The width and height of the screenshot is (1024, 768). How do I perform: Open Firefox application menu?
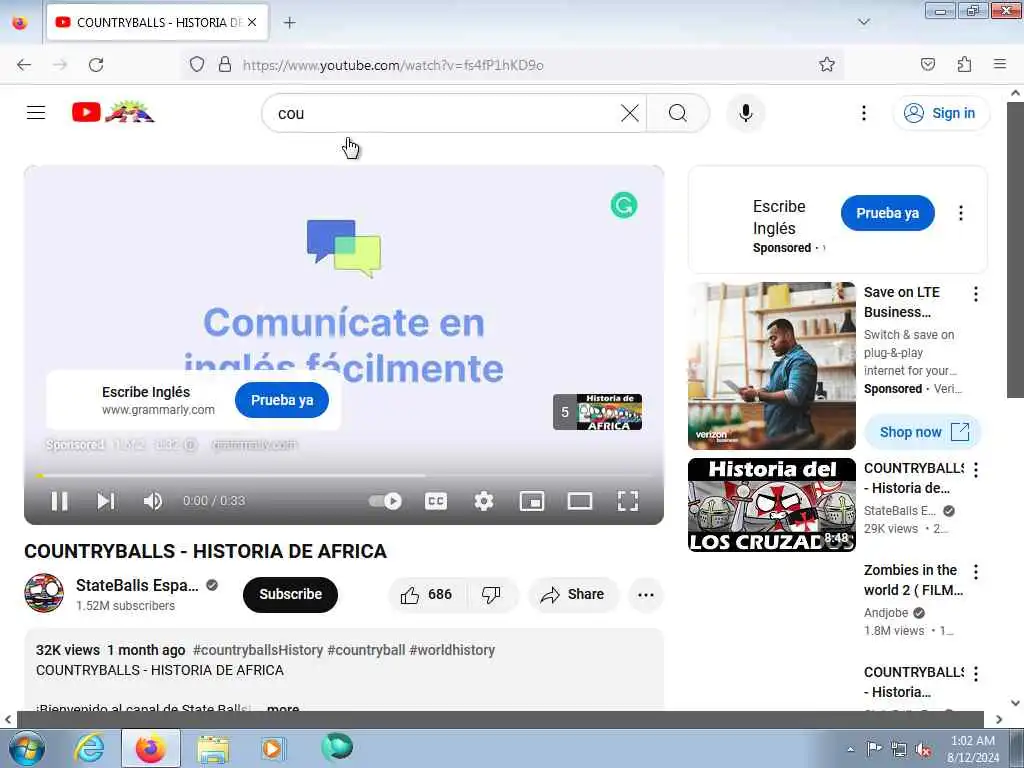tap(1000, 64)
